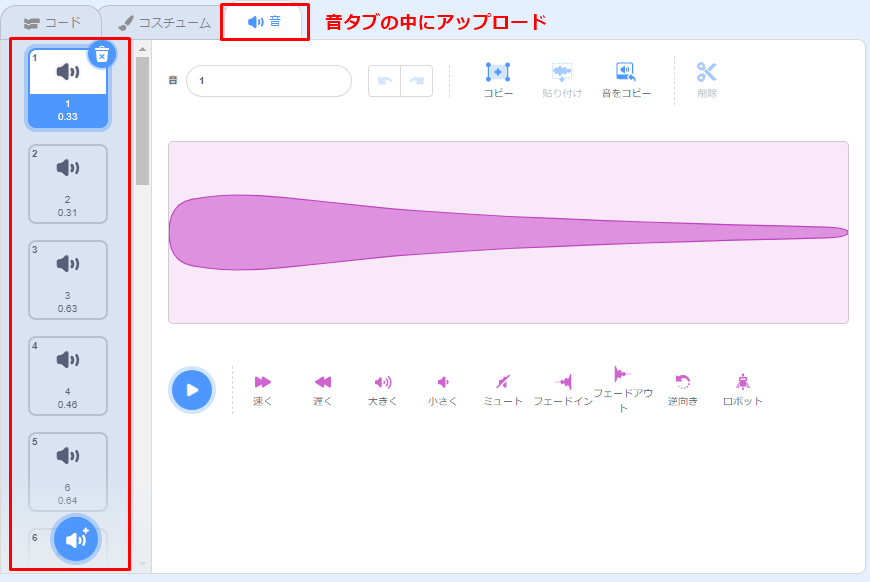Apply the 大きく louder effect
Image resolution: width=870 pixels, height=582 pixels.
[x=382, y=391]
